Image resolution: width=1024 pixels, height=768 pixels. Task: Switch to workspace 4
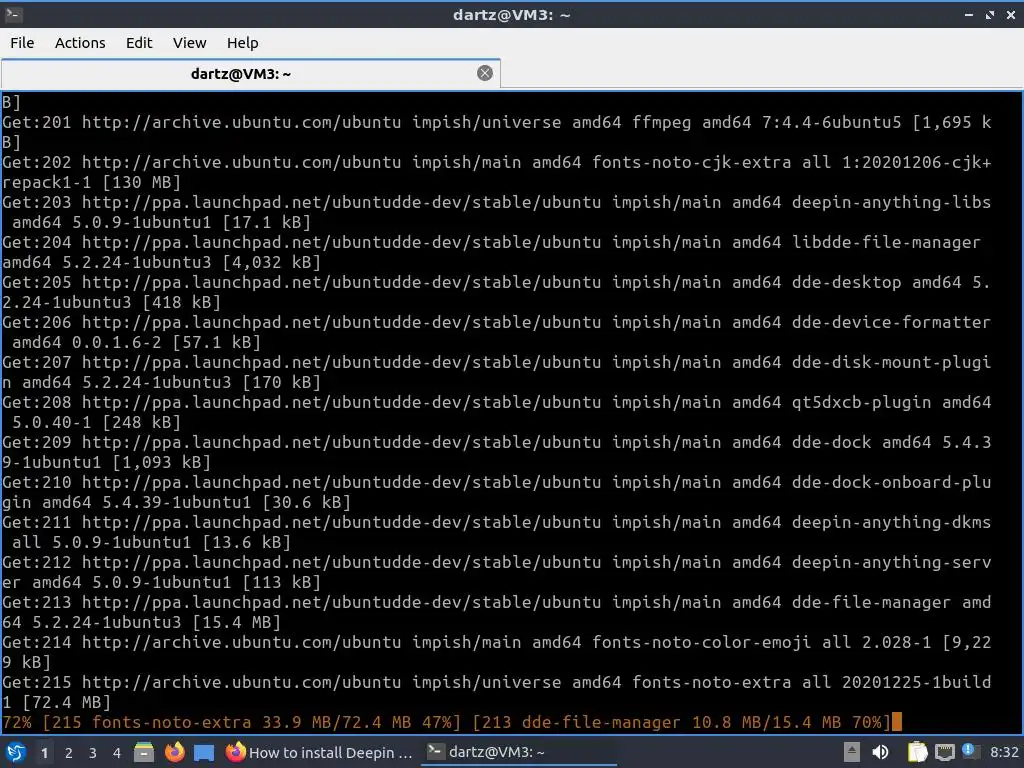(117, 753)
